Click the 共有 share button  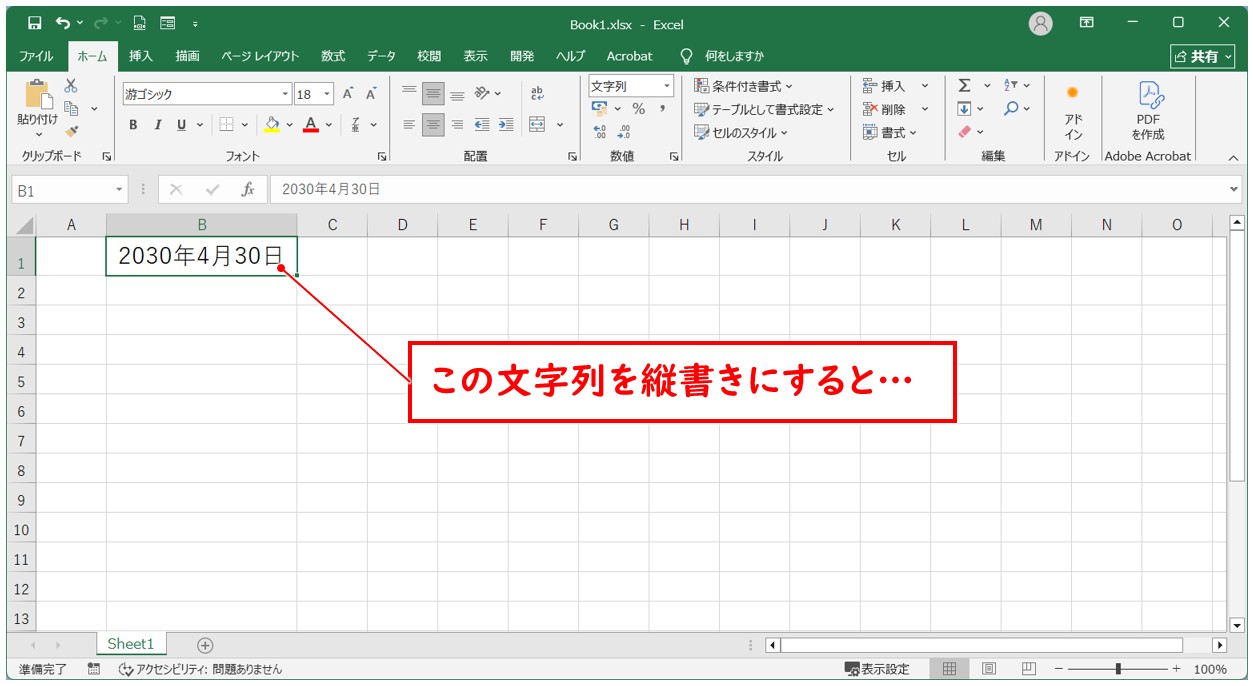1203,56
